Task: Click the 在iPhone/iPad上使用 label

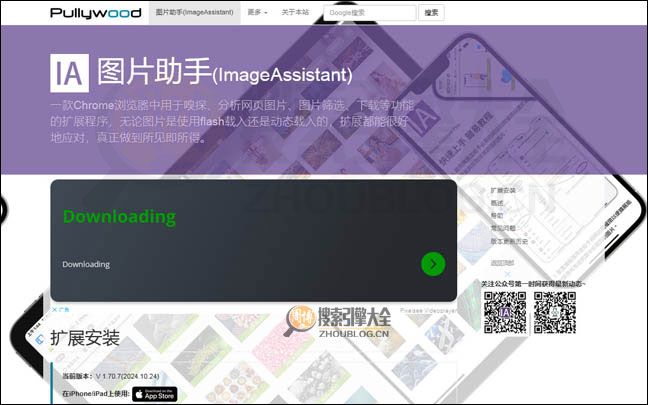Action: coord(96,394)
